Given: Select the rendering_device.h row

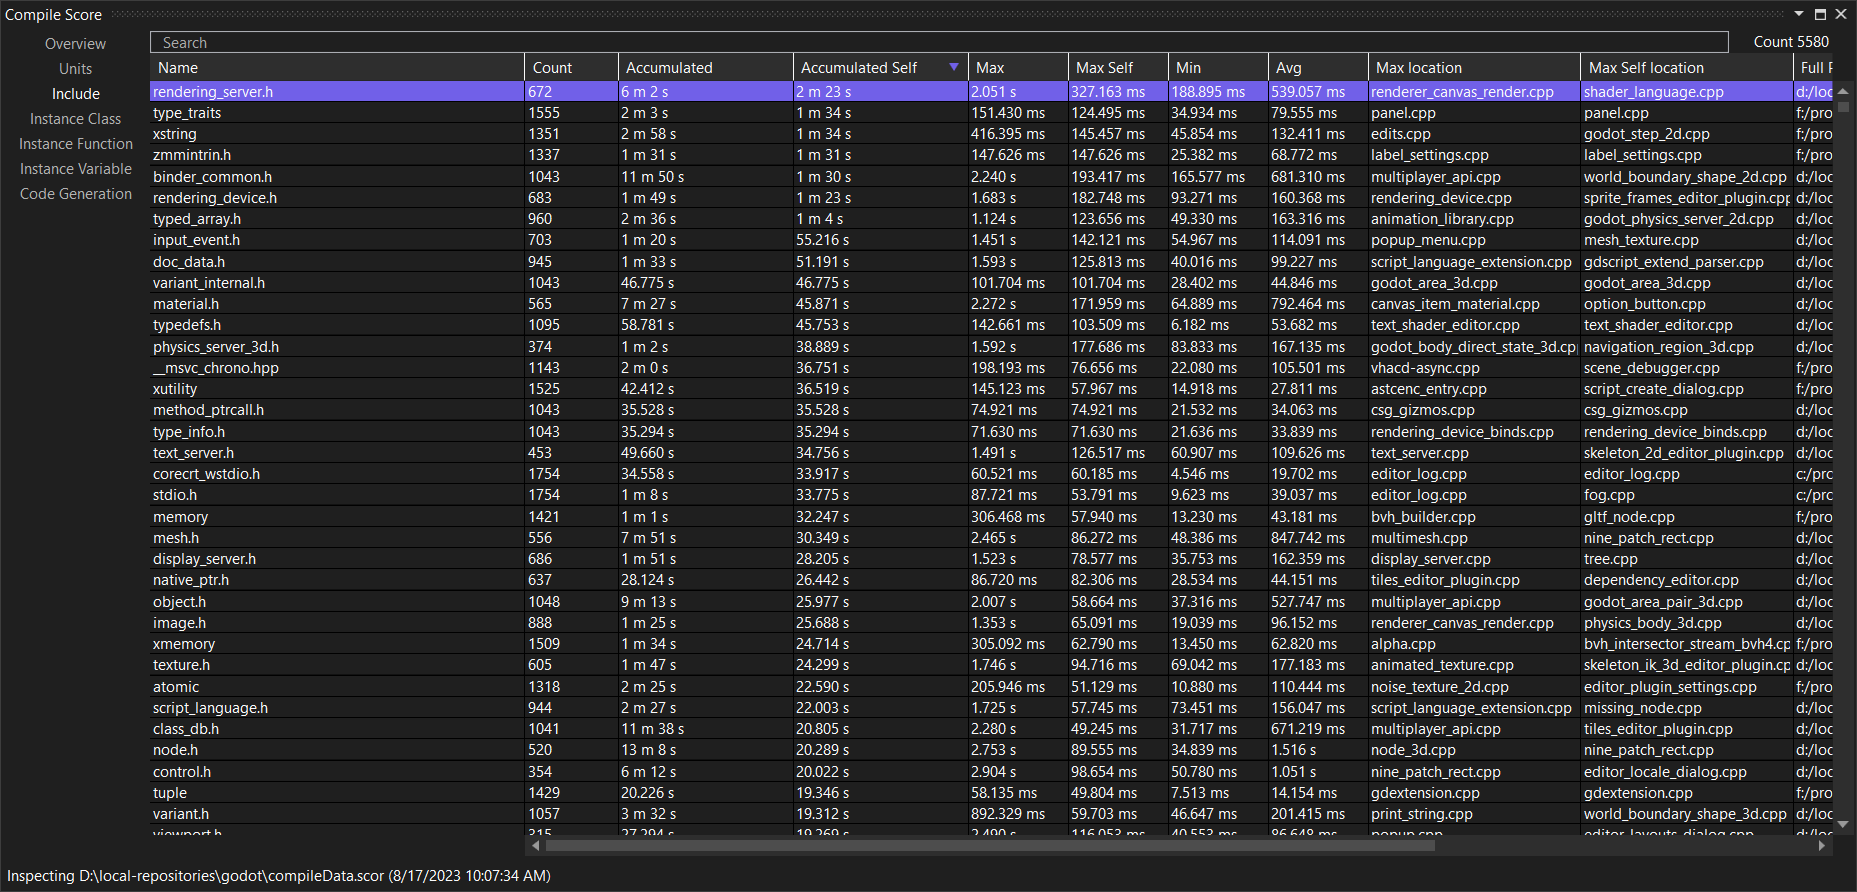Looking at the screenshot, I should click(992, 198).
